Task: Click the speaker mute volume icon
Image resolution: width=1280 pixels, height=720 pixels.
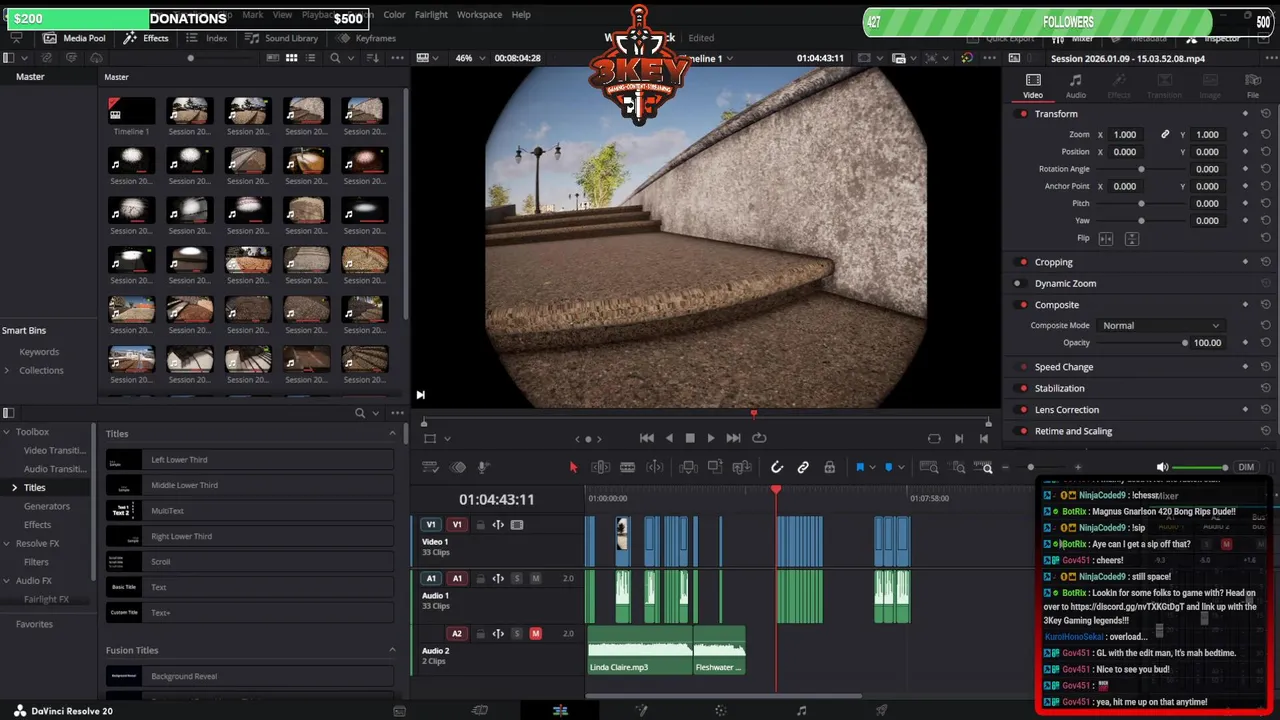Action: (1162, 467)
